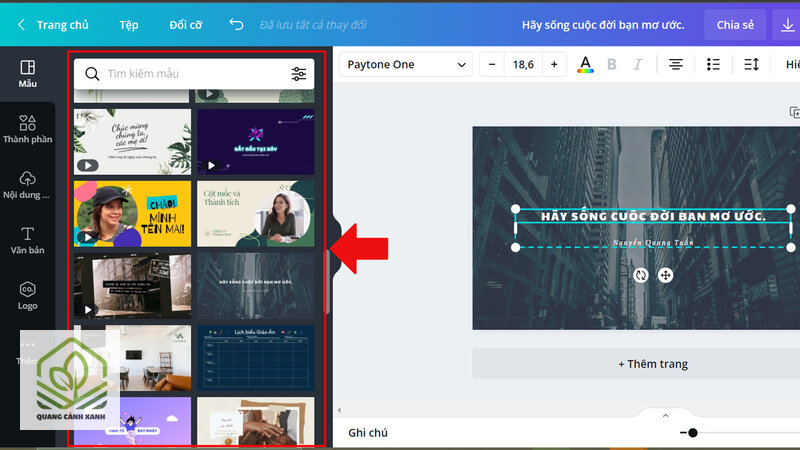Toggle bulleted list formatting
This screenshot has height=450, width=800.
tap(713, 64)
